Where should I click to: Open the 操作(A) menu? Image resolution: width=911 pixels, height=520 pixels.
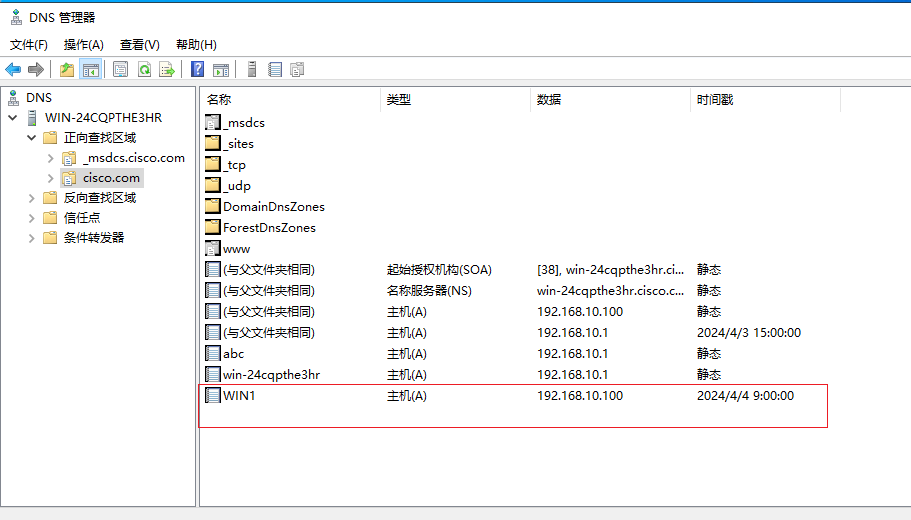84,45
